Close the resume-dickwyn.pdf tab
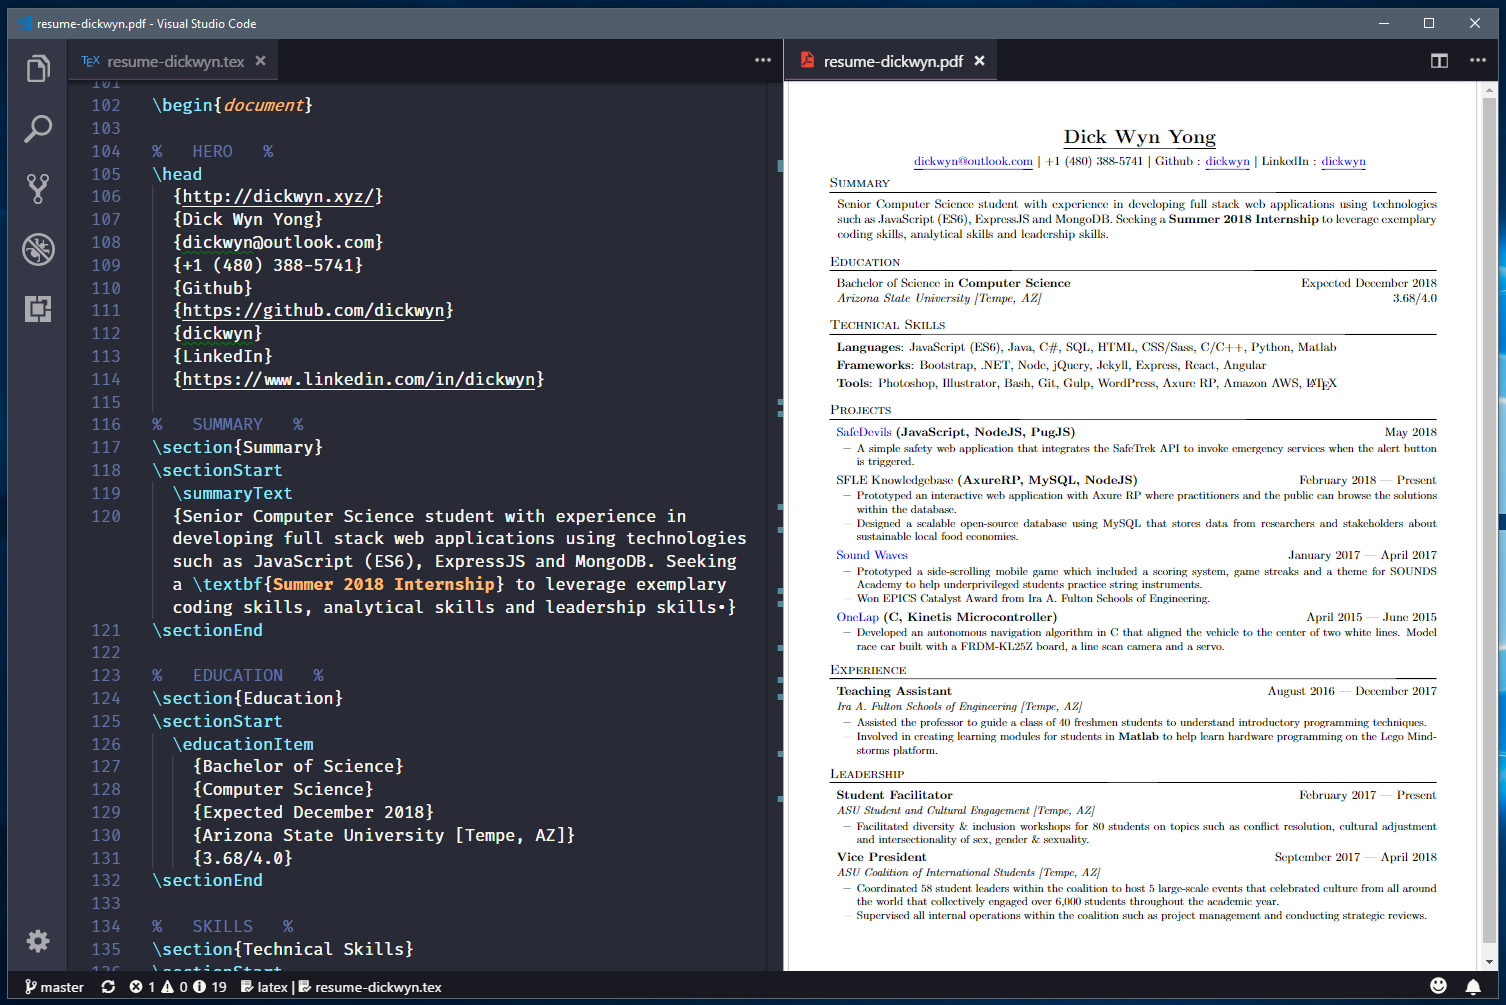Image resolution: width=1506 pixels, height=1005 pixels. click(x=979, y=61)
